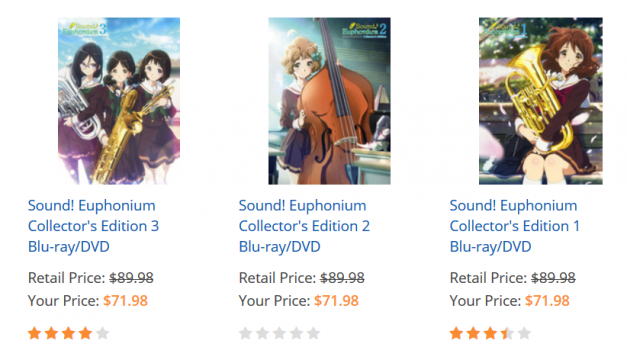The height and width of the screenshot is (360, 627).
Task: Click first orange star under Edition 3
Action: point(34,333)
